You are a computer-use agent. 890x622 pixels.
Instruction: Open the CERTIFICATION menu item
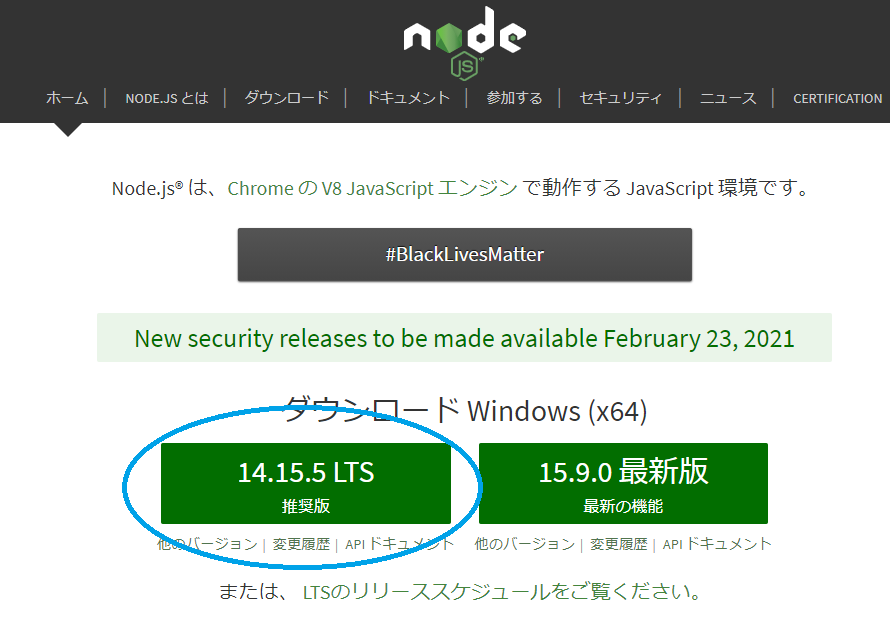(837, 98)
